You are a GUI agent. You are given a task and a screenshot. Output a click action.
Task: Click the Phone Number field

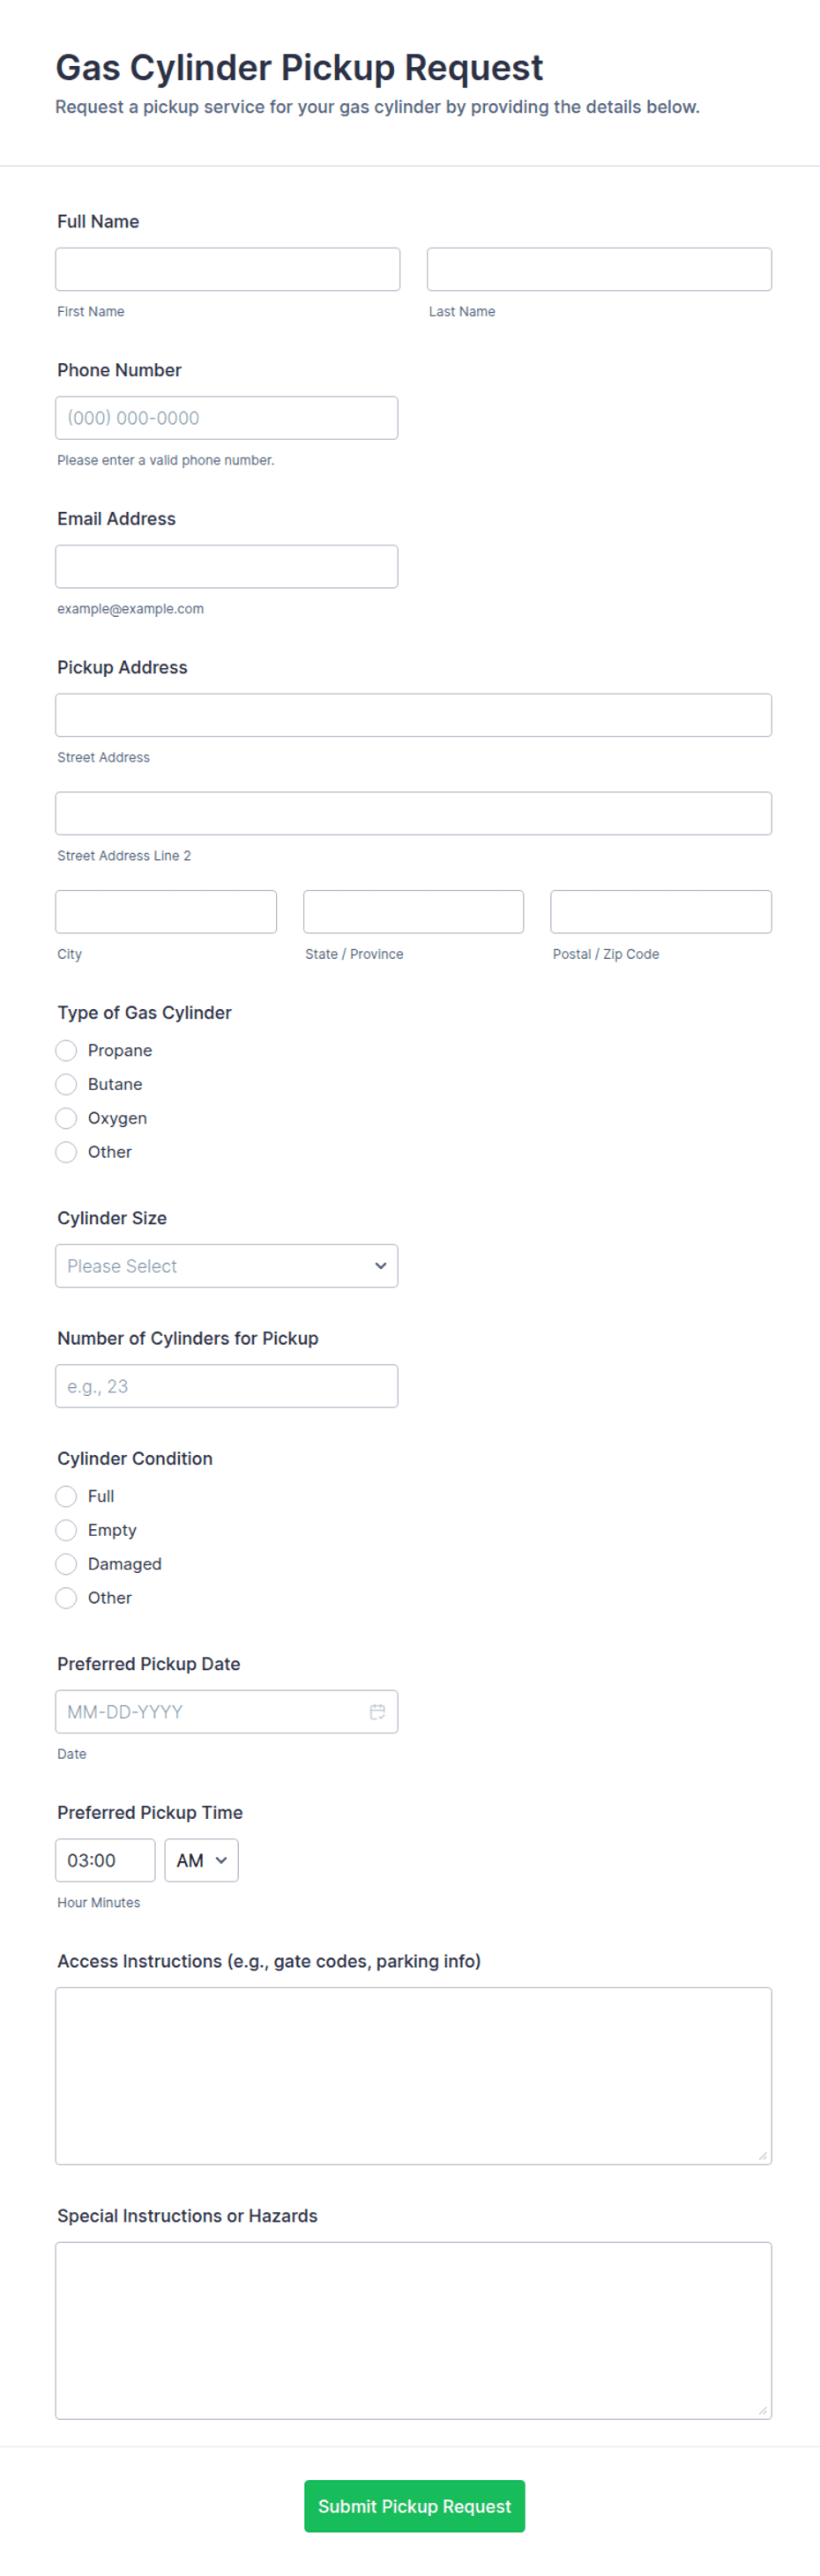click(x=226, y=418)
